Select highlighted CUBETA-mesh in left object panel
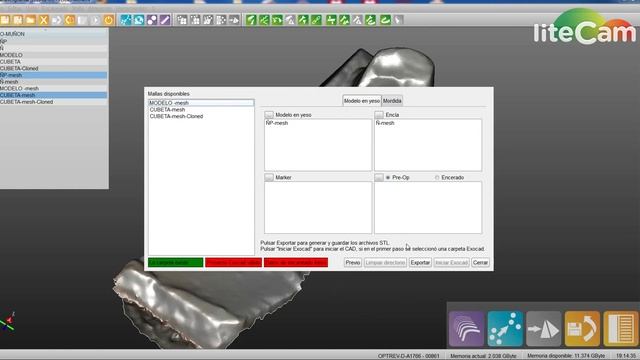 (53, 95)
